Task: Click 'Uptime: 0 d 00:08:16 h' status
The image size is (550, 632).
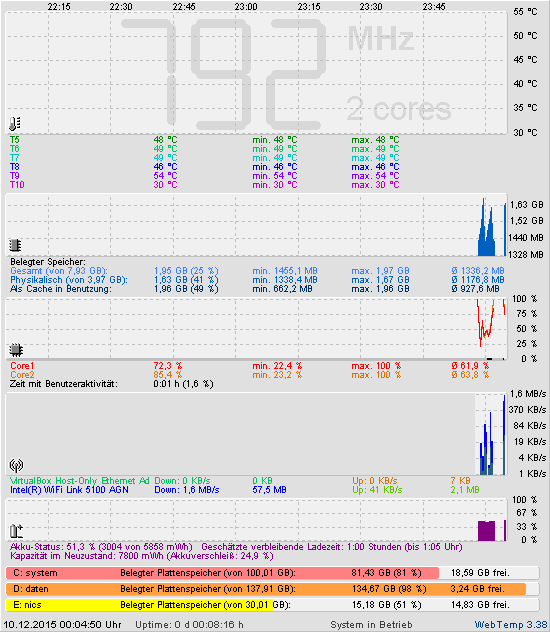Action: pyautogui.click(x=189, y=625)
